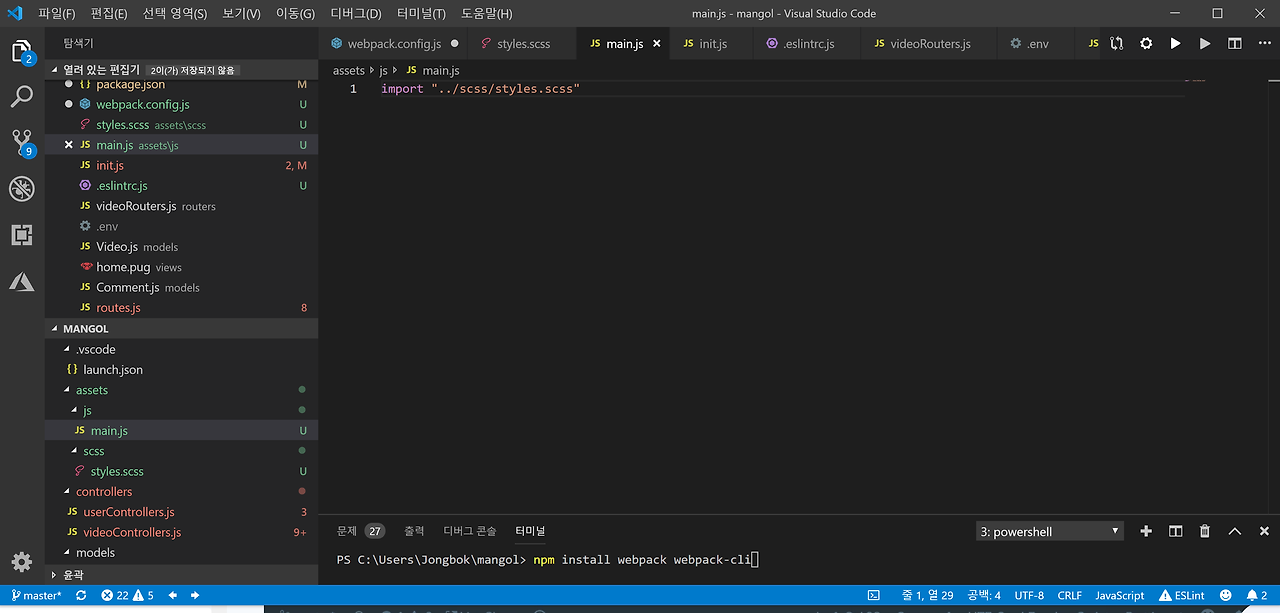Split the editor to the right

(1235, 44)
